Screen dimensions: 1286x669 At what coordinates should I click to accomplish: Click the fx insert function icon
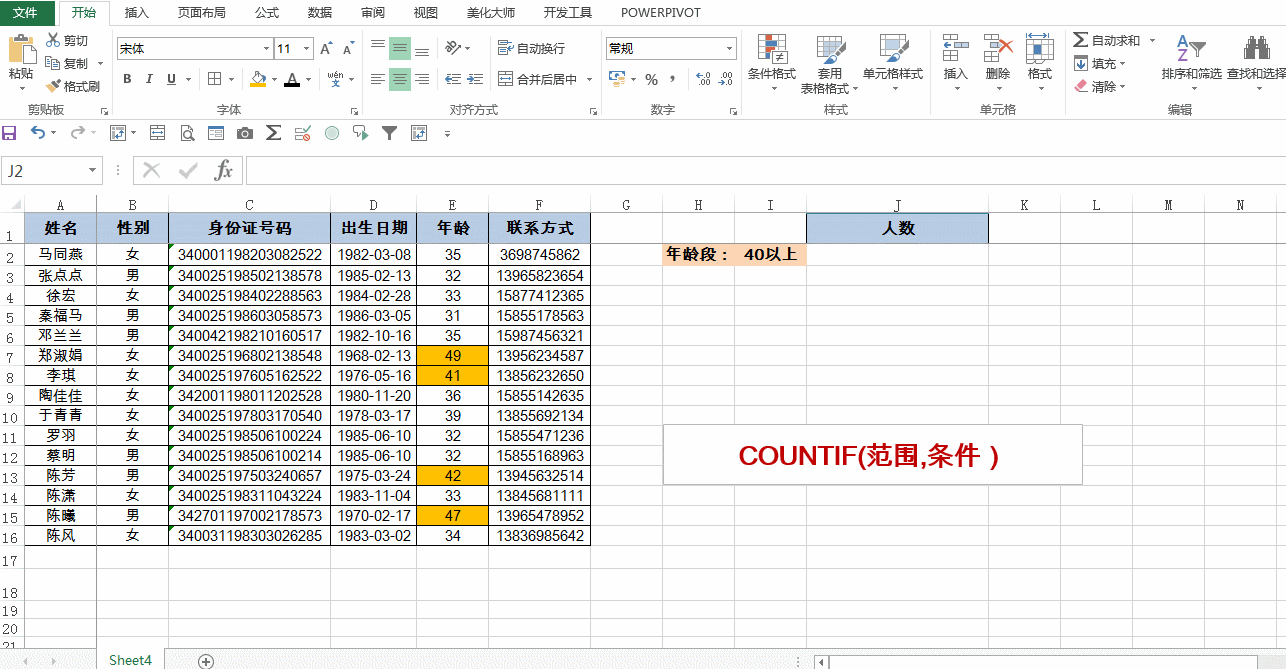[224, 170]
